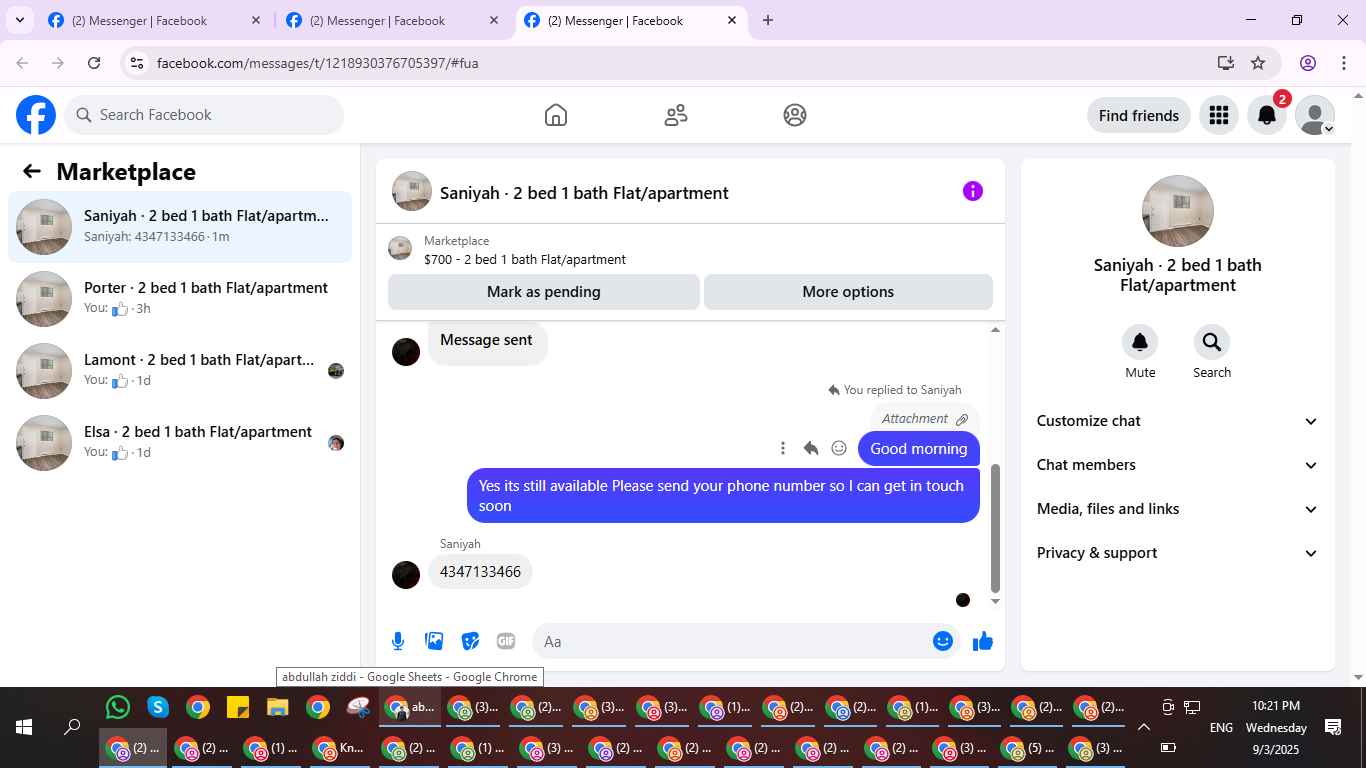The image size is (1366, 768).
Task: Focus the Search Facebook field
Action: (x=204, y=115)
